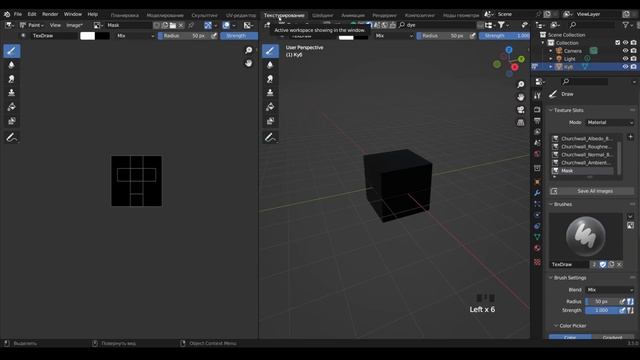
Task: Select the Clone tool in image editor
Action: pos(11,93)
